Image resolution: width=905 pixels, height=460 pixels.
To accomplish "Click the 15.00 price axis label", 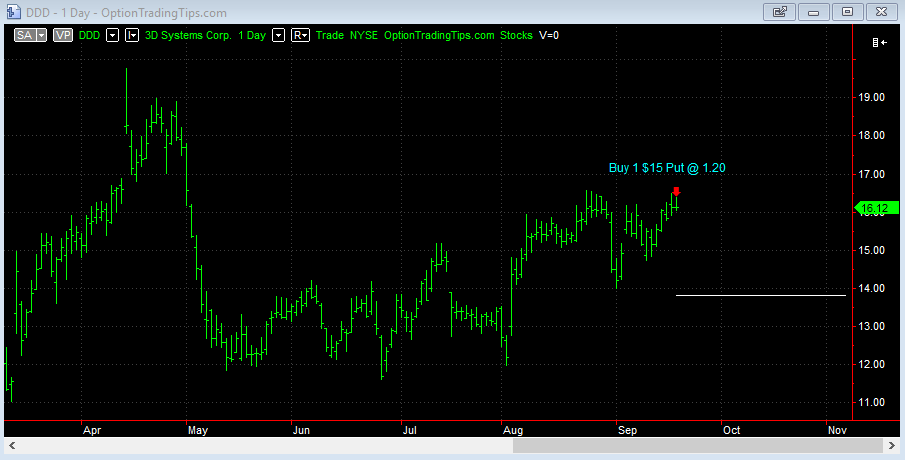I will [872, 250].
